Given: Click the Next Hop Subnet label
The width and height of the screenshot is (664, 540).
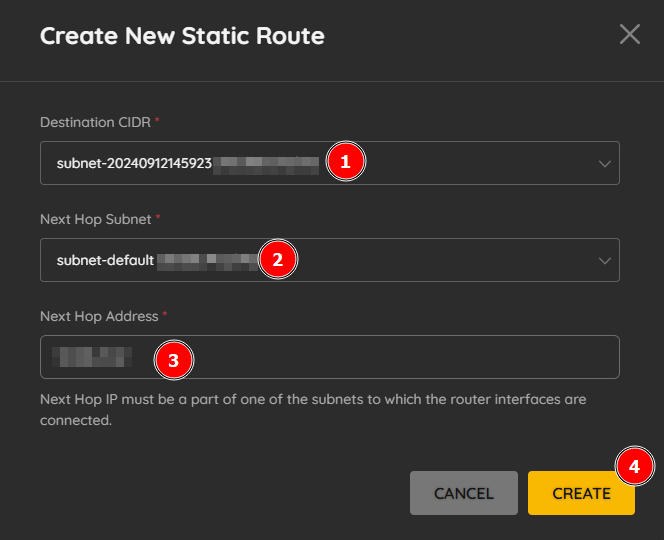Looking at the screenshot, I should click(96, 219).
